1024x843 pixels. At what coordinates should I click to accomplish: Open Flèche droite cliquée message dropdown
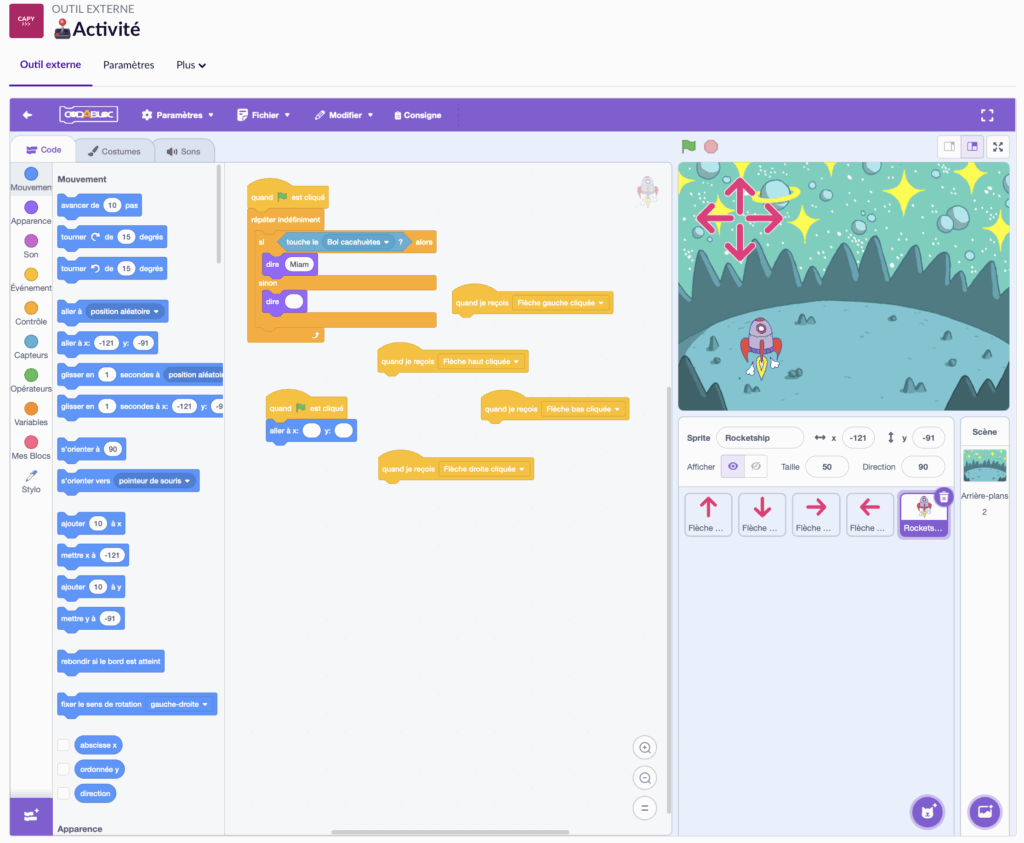tap(484, 469)
